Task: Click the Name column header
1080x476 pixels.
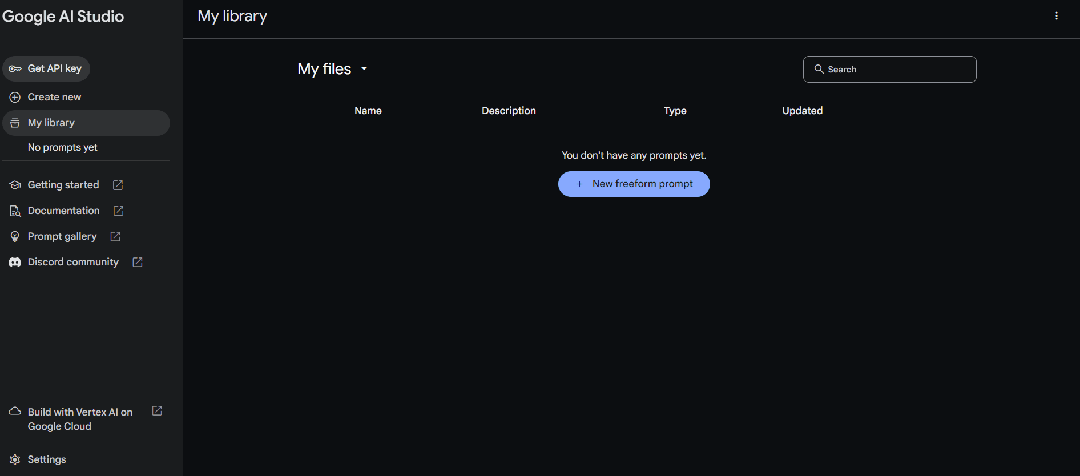Action: pyautogui.click(x=368, y=111)
